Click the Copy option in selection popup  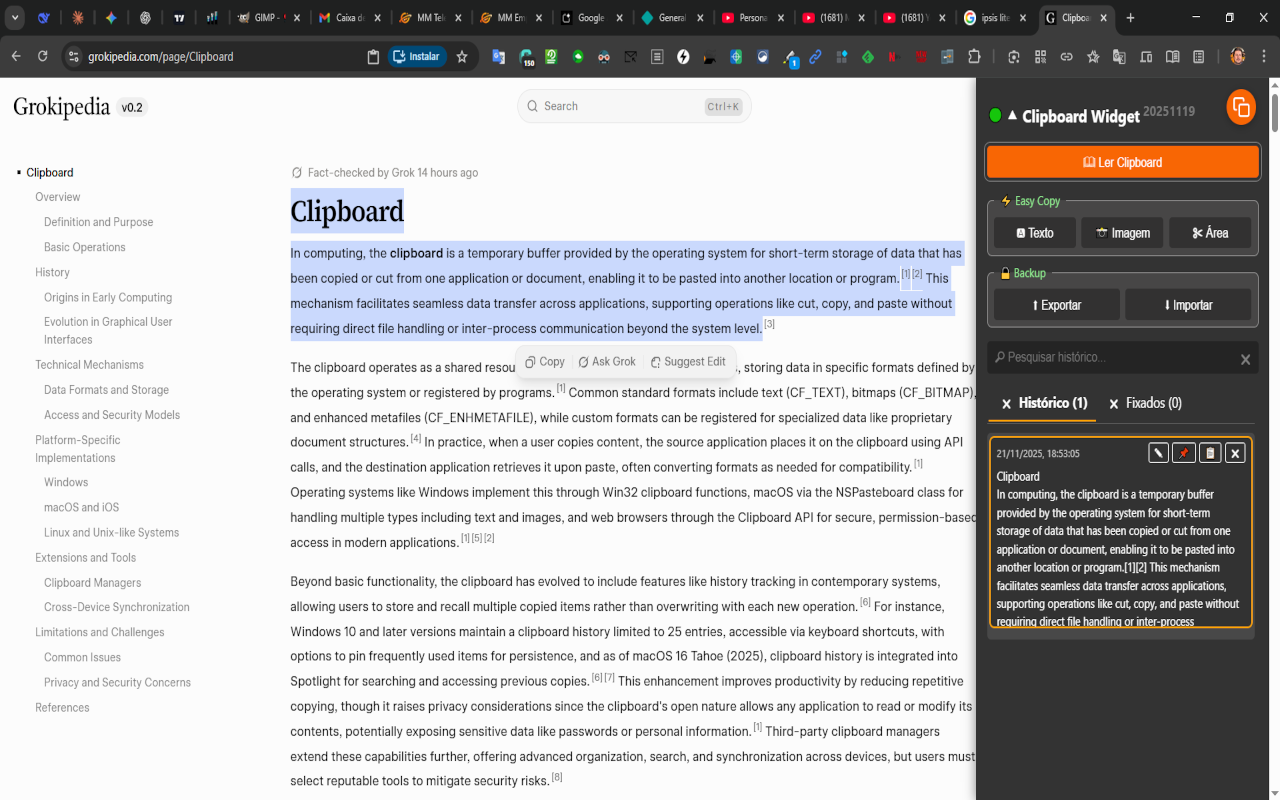545,362
